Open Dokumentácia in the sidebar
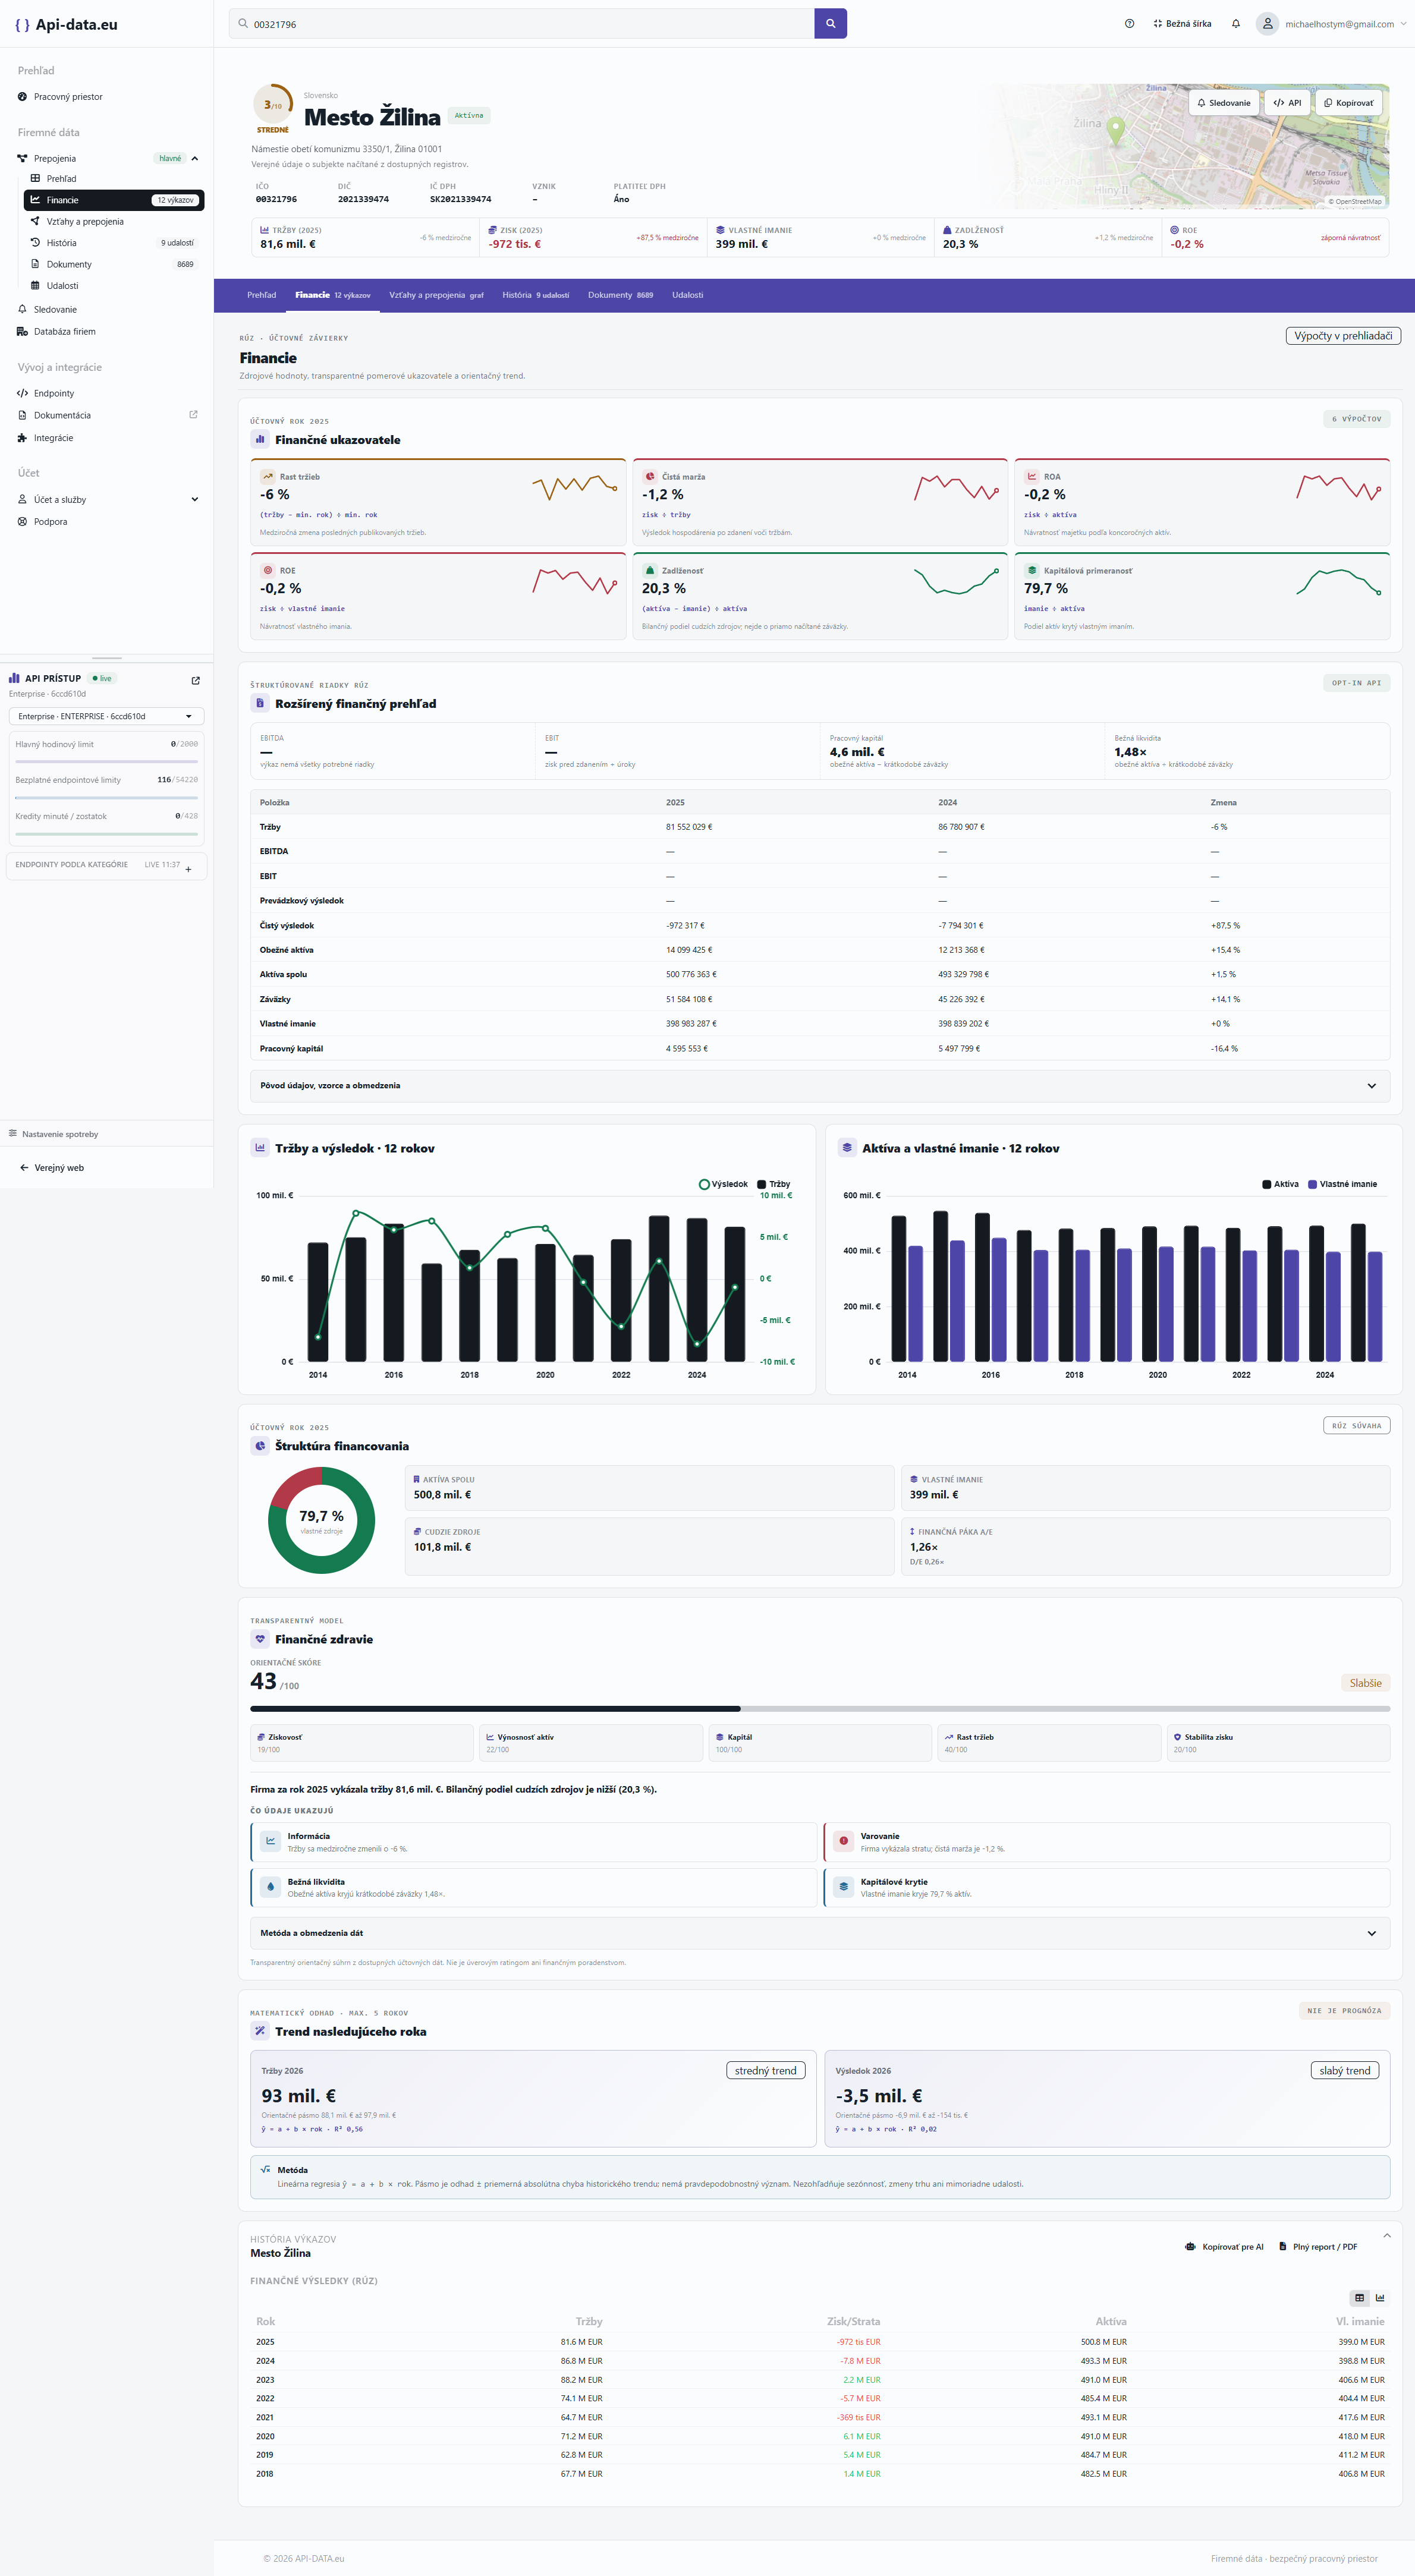The height and width of the screenshot is (2576, 1415). click(x=106, y=416)
